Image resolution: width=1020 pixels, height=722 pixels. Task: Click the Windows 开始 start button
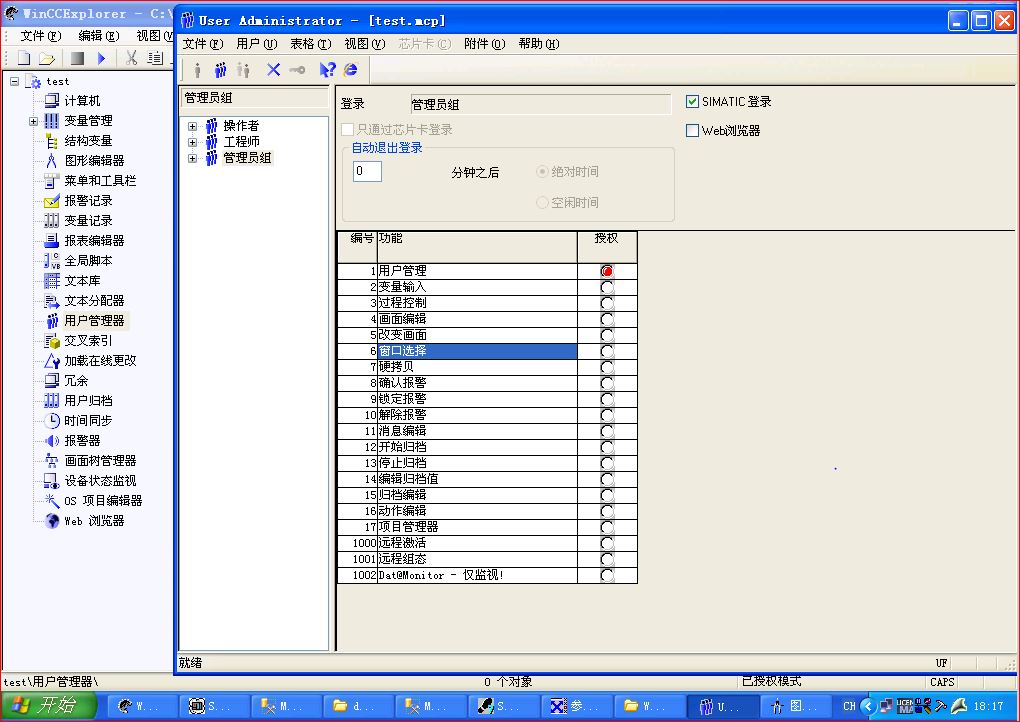[49, 706]
